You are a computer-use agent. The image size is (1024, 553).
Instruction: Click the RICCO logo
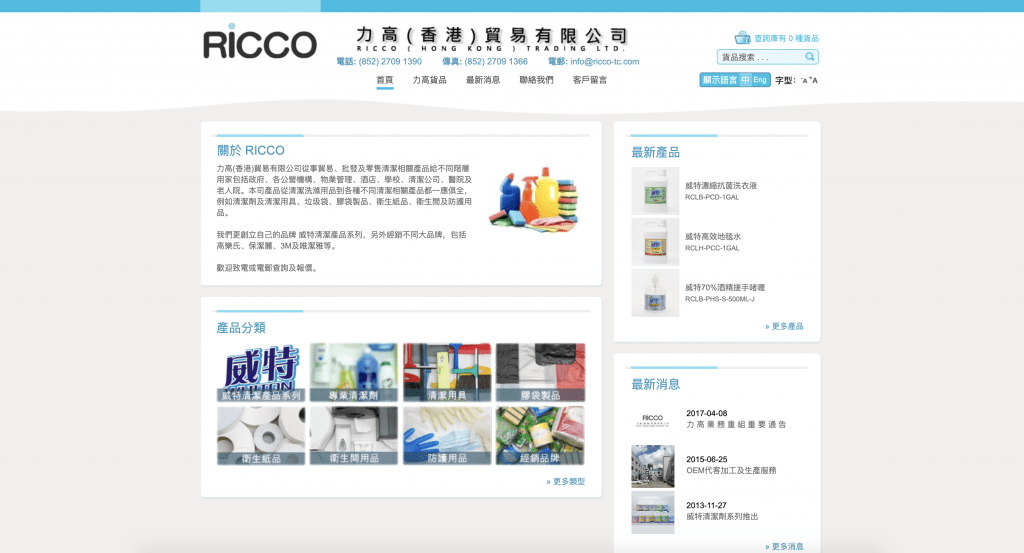(260, 42)
